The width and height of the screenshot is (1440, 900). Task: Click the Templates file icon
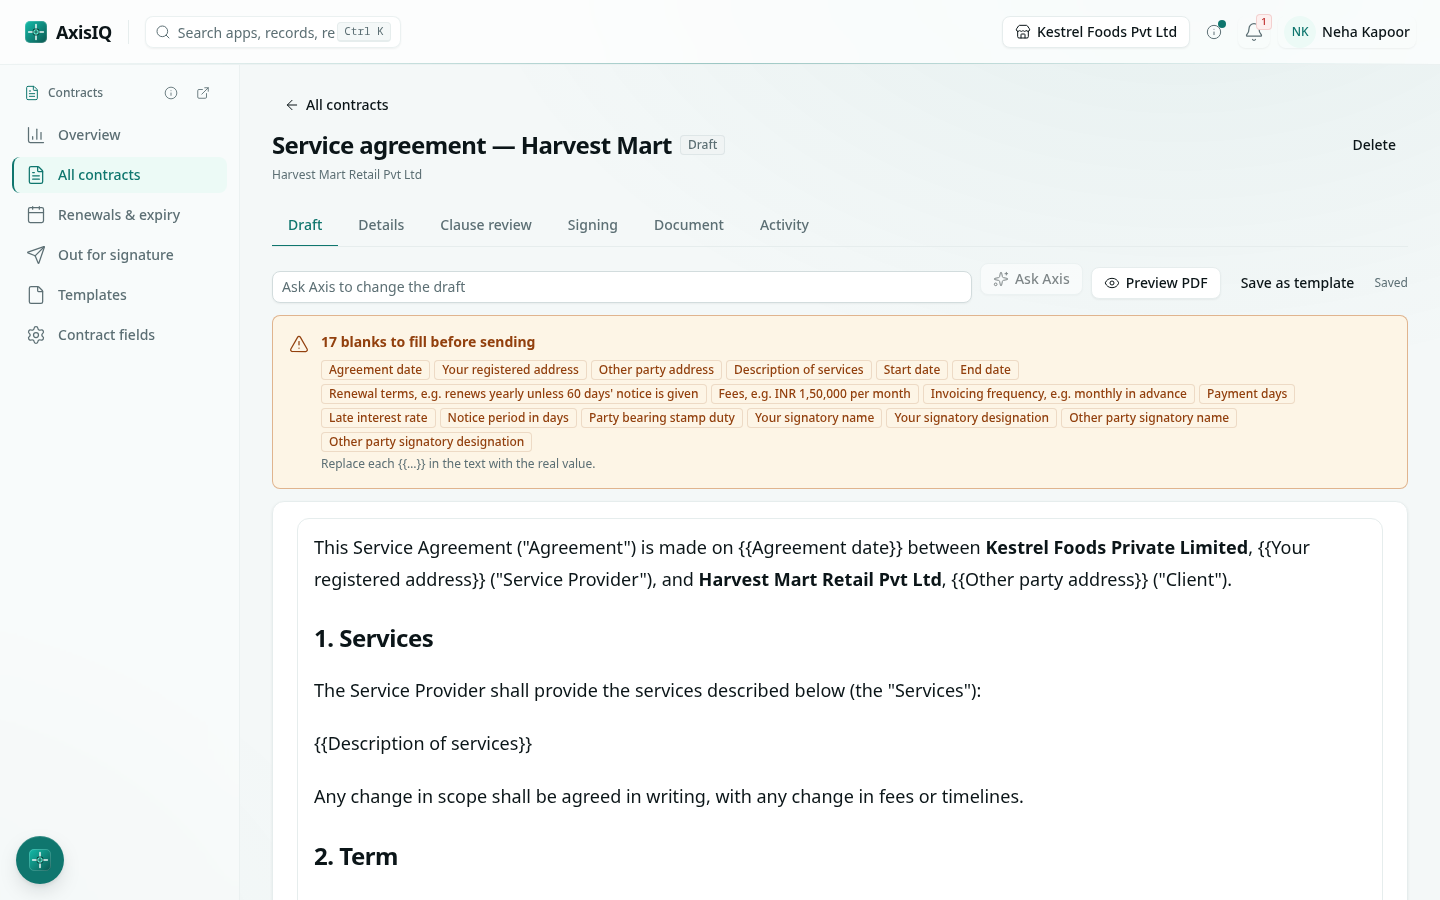[36, 295]
